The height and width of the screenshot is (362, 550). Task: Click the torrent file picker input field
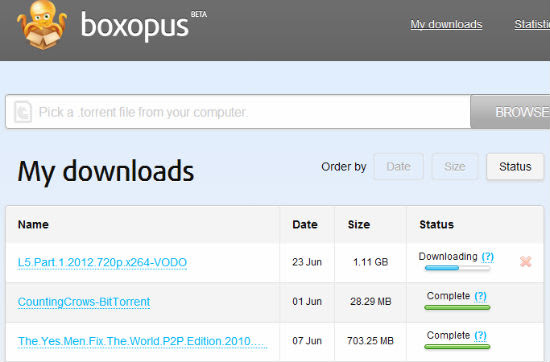(x=238, y=112)
